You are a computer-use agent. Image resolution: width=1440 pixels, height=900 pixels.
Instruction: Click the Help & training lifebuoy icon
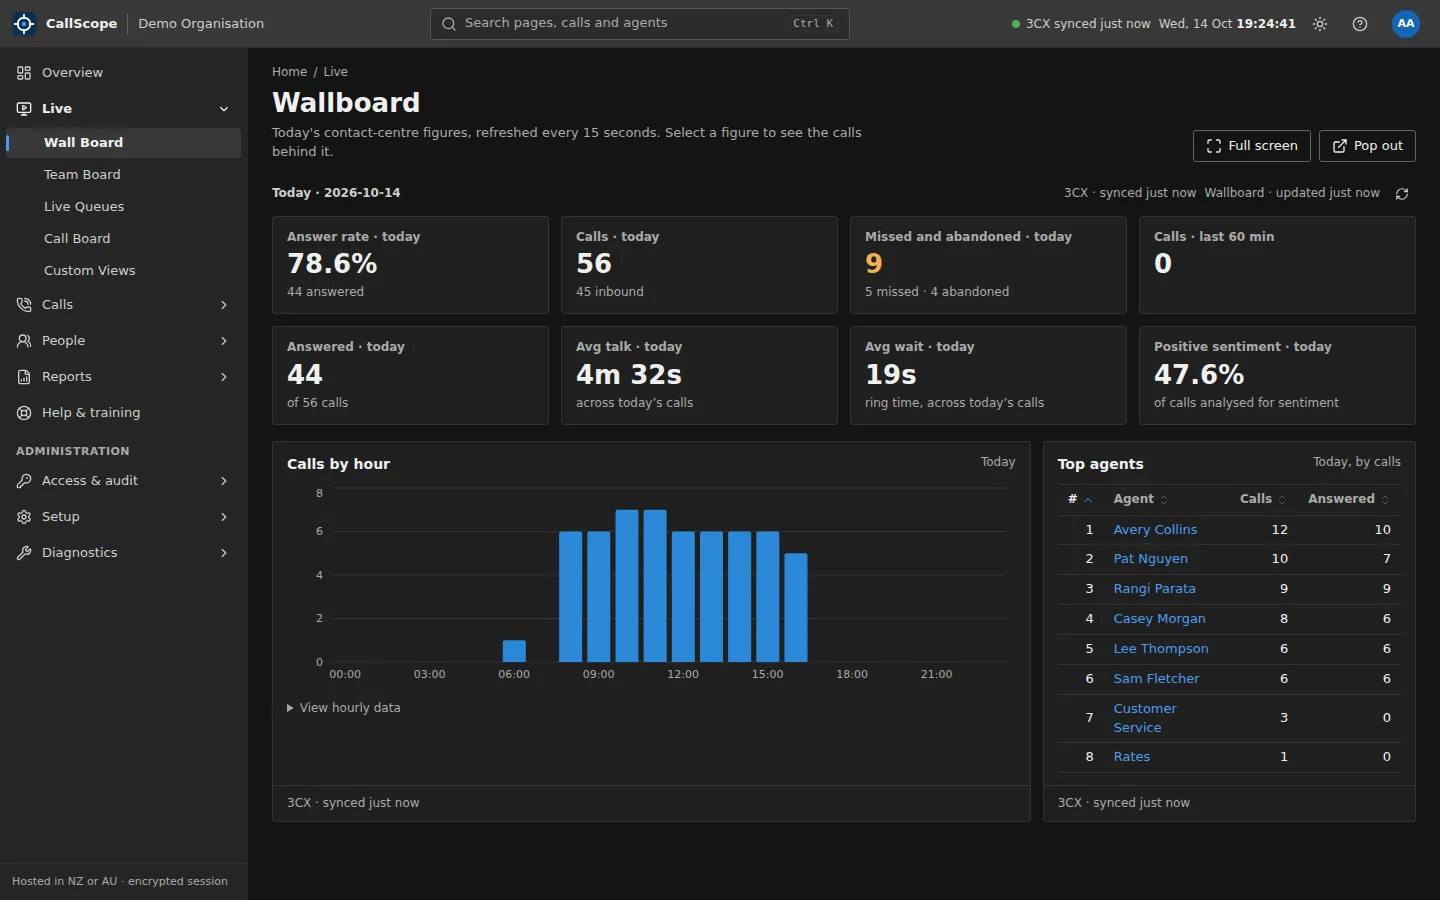[24, 413]
